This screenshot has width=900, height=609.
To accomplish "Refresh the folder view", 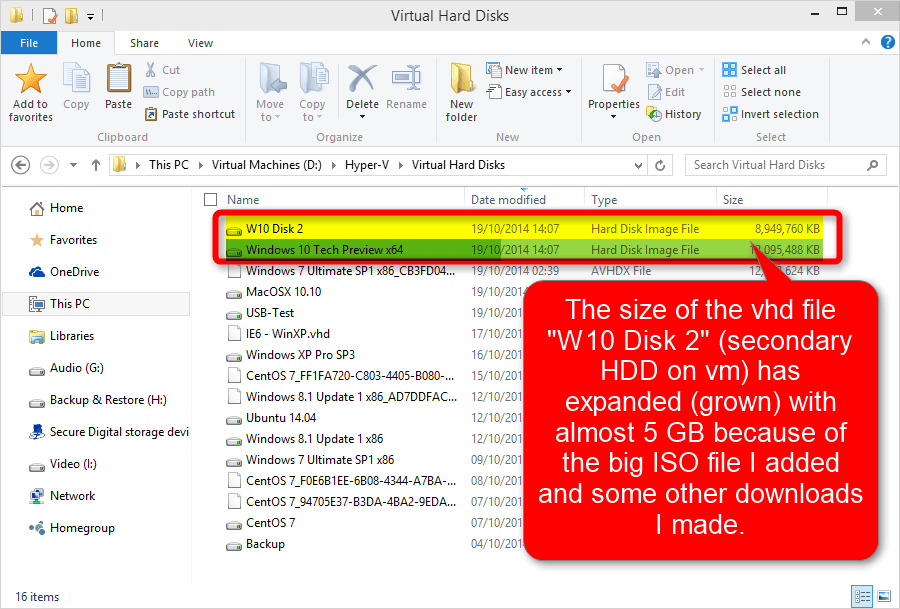I will [660, 165].
